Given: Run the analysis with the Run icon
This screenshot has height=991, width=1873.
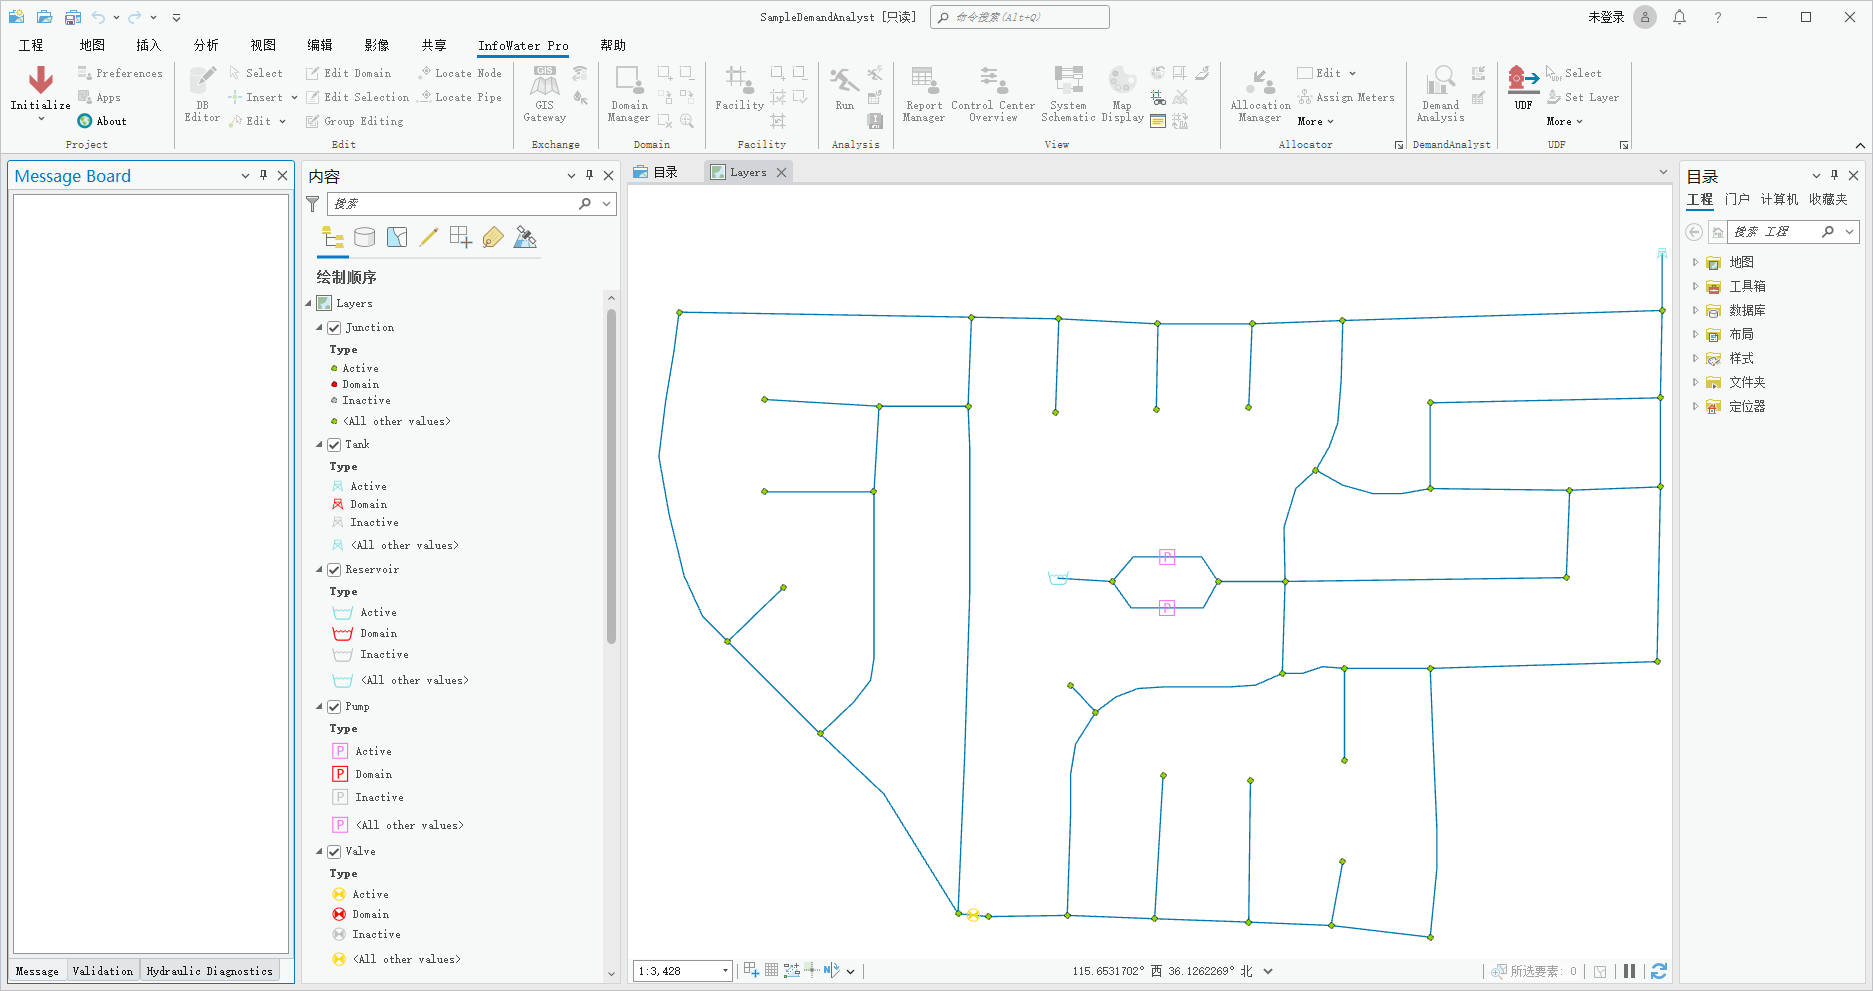Looking at the screenshot, I should click(845, 88).
